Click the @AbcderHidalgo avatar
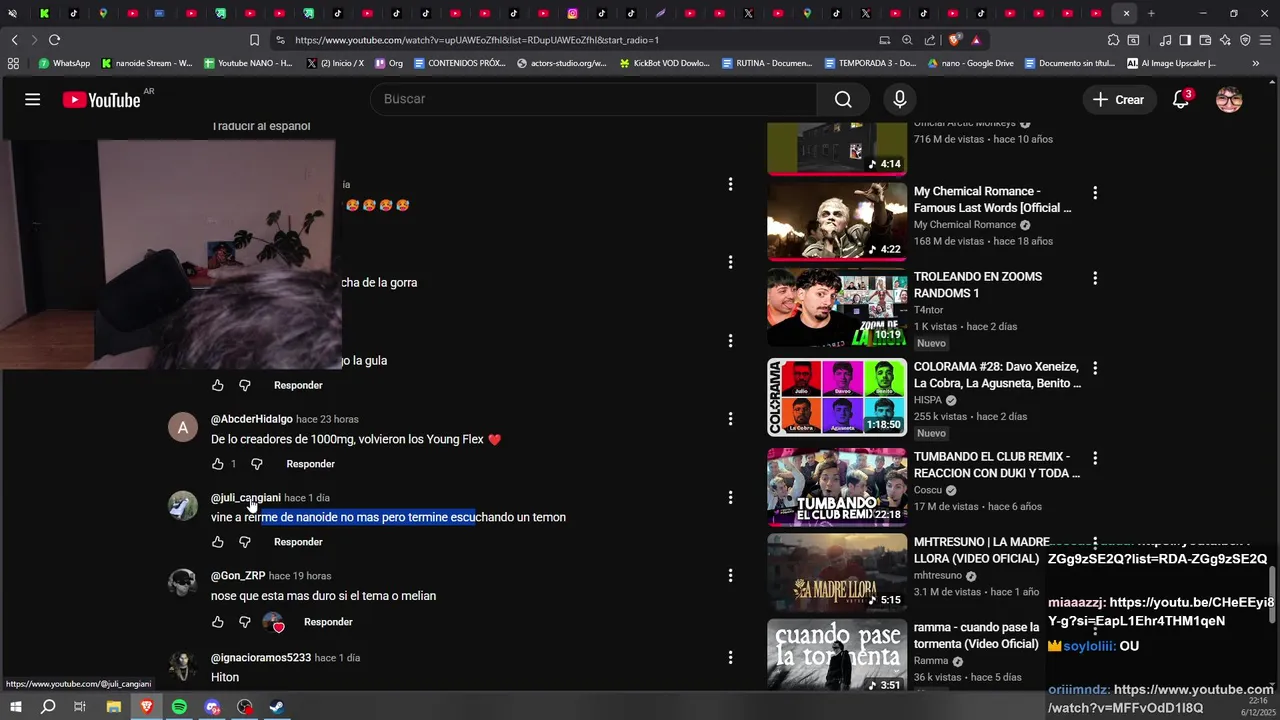This screenshot has width=1280, height=720. pyautogui.click(x=182, y=428)
